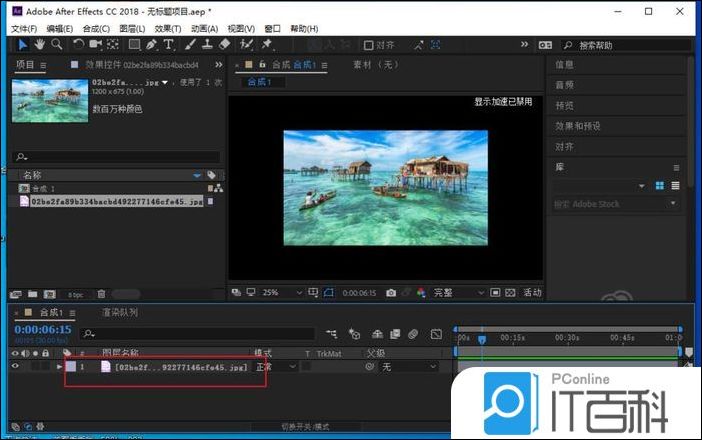
Task: Select the Type text tool
Action: point(168,44)
